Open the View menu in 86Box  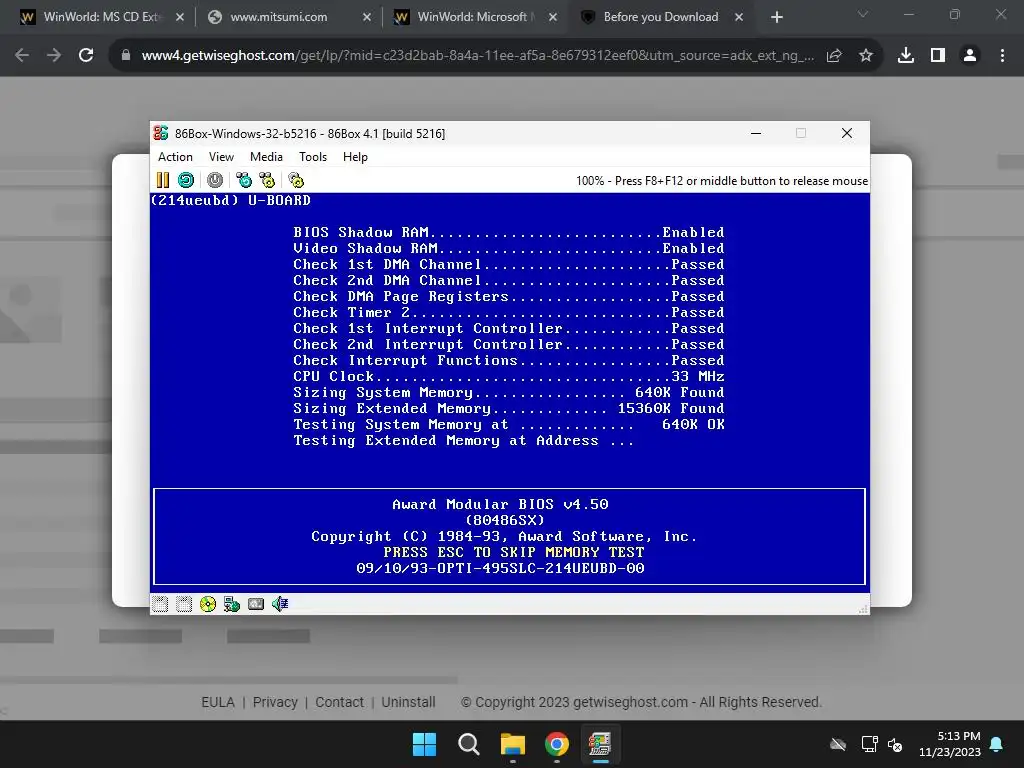pyautogui.click(x=221, y=157)
